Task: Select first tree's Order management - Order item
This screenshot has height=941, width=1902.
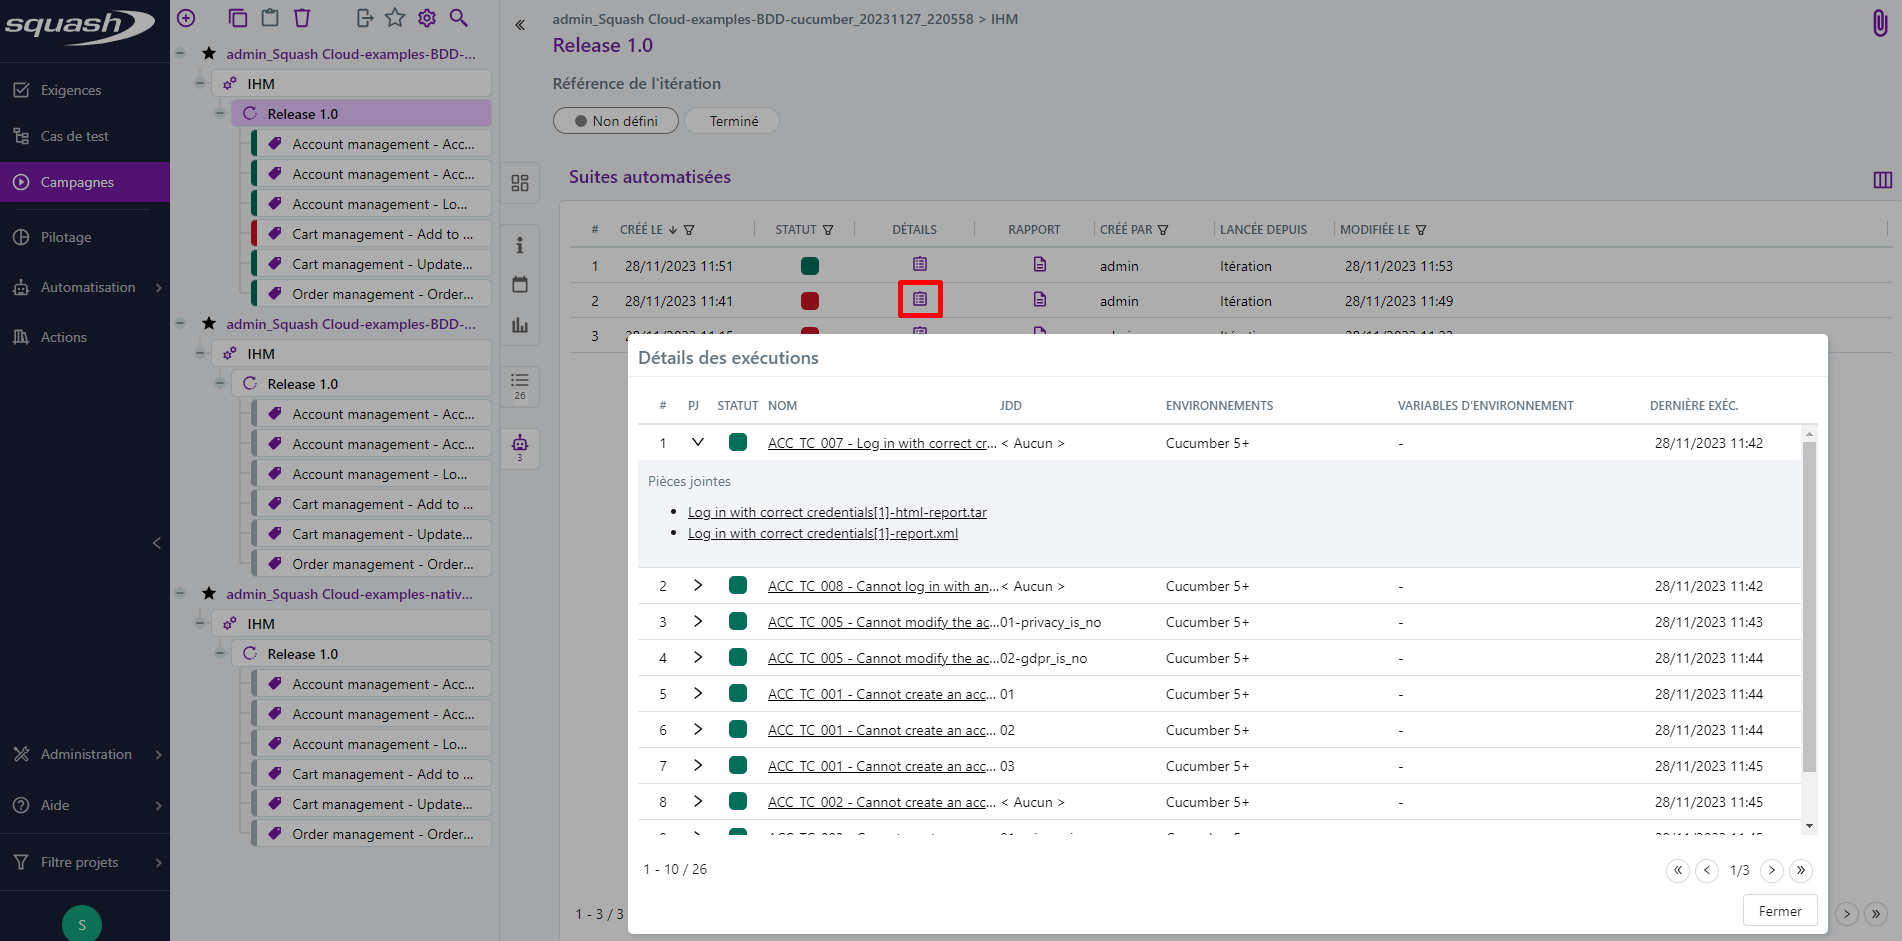Action: pyautogui.click(x=371, y=294)
